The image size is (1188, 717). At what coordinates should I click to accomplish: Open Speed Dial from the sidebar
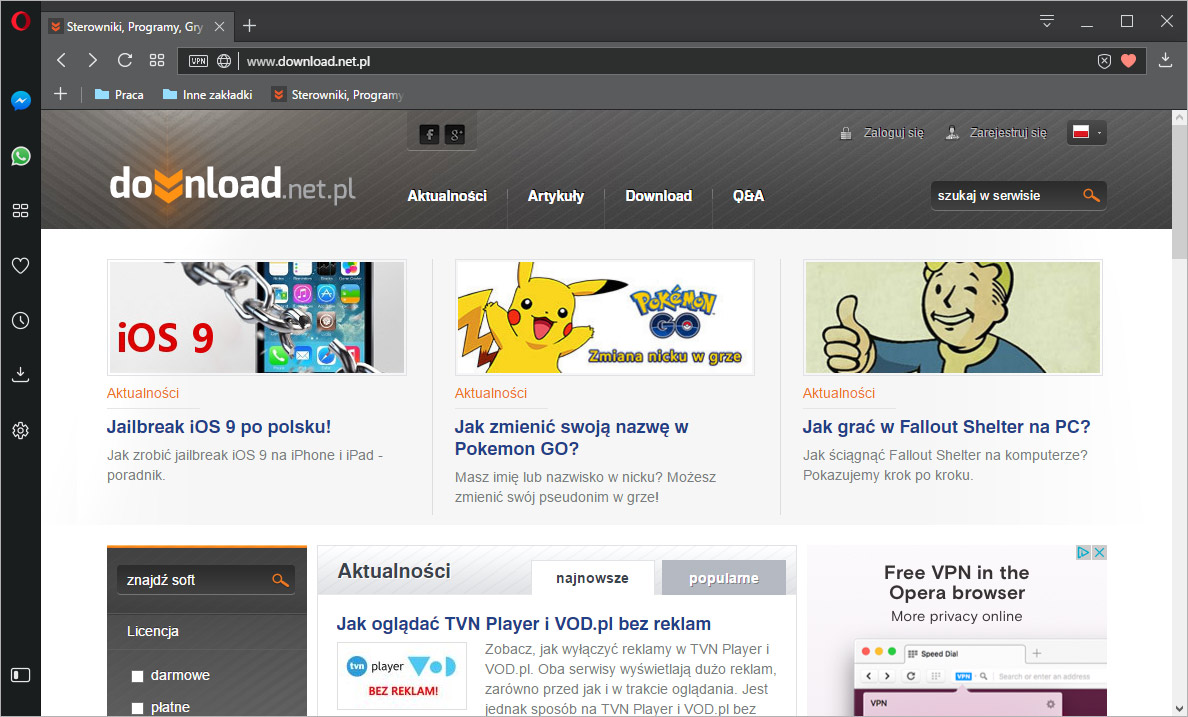tap(20, 211)
